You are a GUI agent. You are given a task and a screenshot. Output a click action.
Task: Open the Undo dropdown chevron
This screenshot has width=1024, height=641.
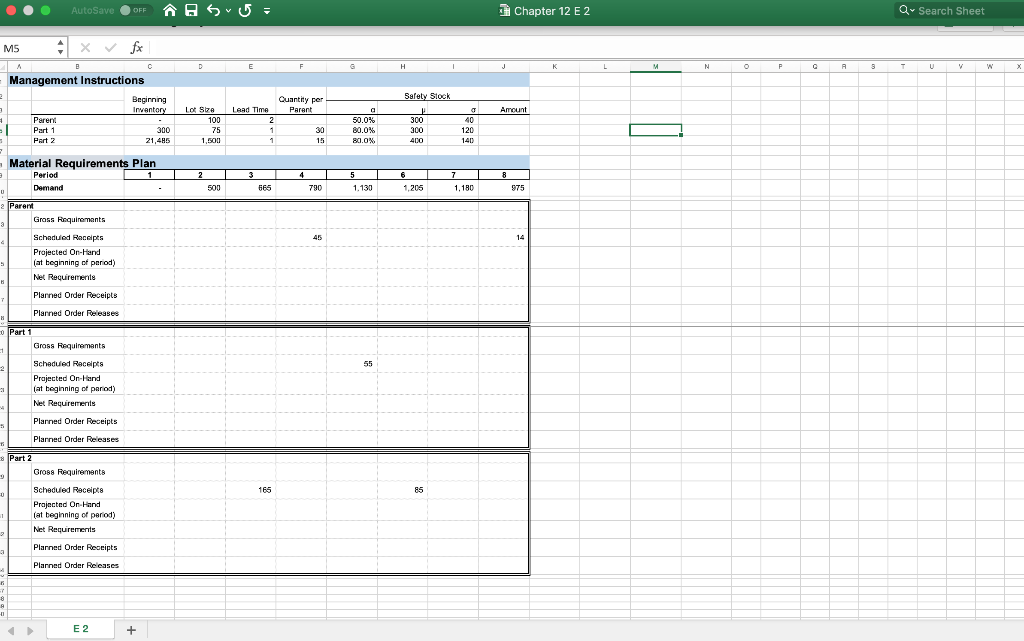(228, 10)
